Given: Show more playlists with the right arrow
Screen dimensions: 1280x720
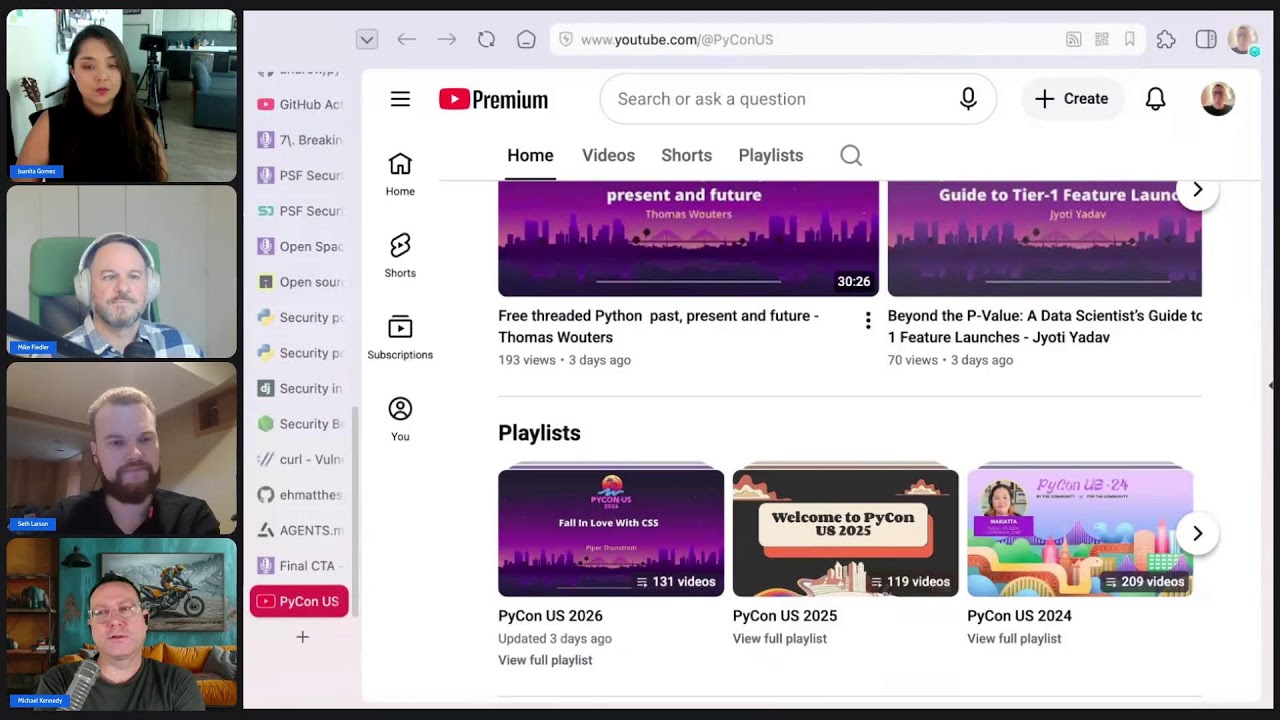Looking at the screenshot, I should 1197,533.
